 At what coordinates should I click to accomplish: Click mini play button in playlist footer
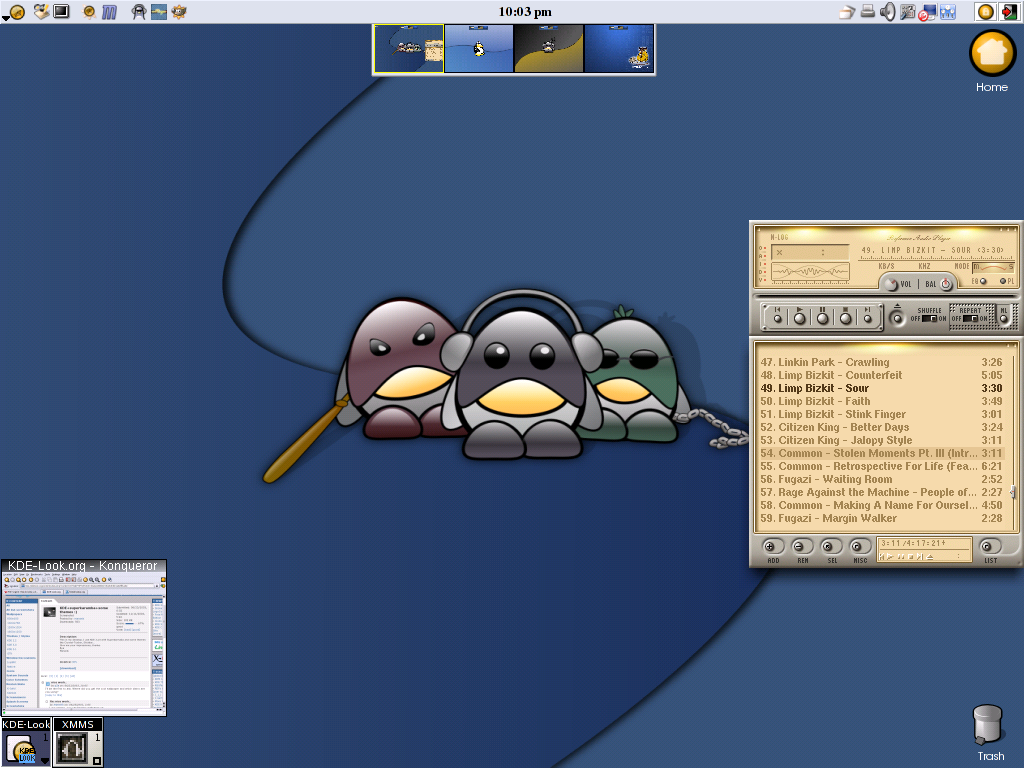click(x=890, y=556)
